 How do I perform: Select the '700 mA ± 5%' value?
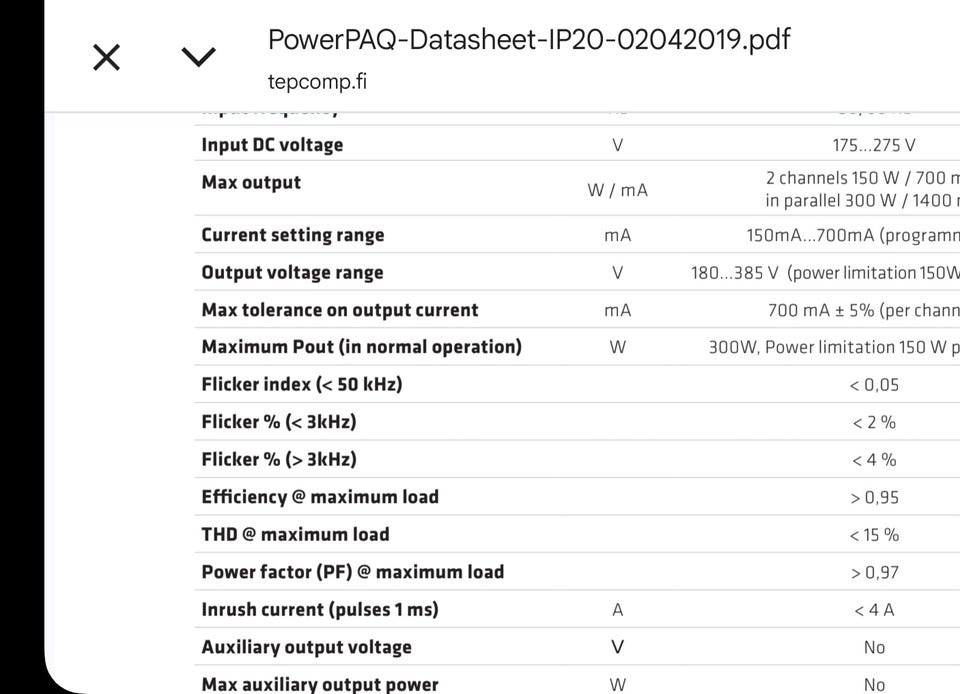tap(821, 310)
